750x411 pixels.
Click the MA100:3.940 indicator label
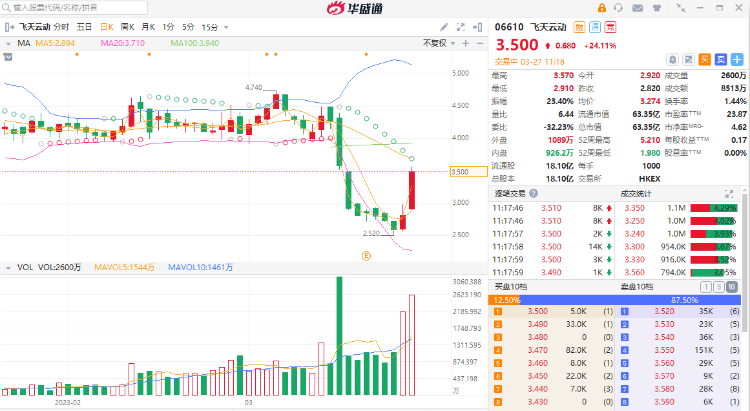point(195,43)
